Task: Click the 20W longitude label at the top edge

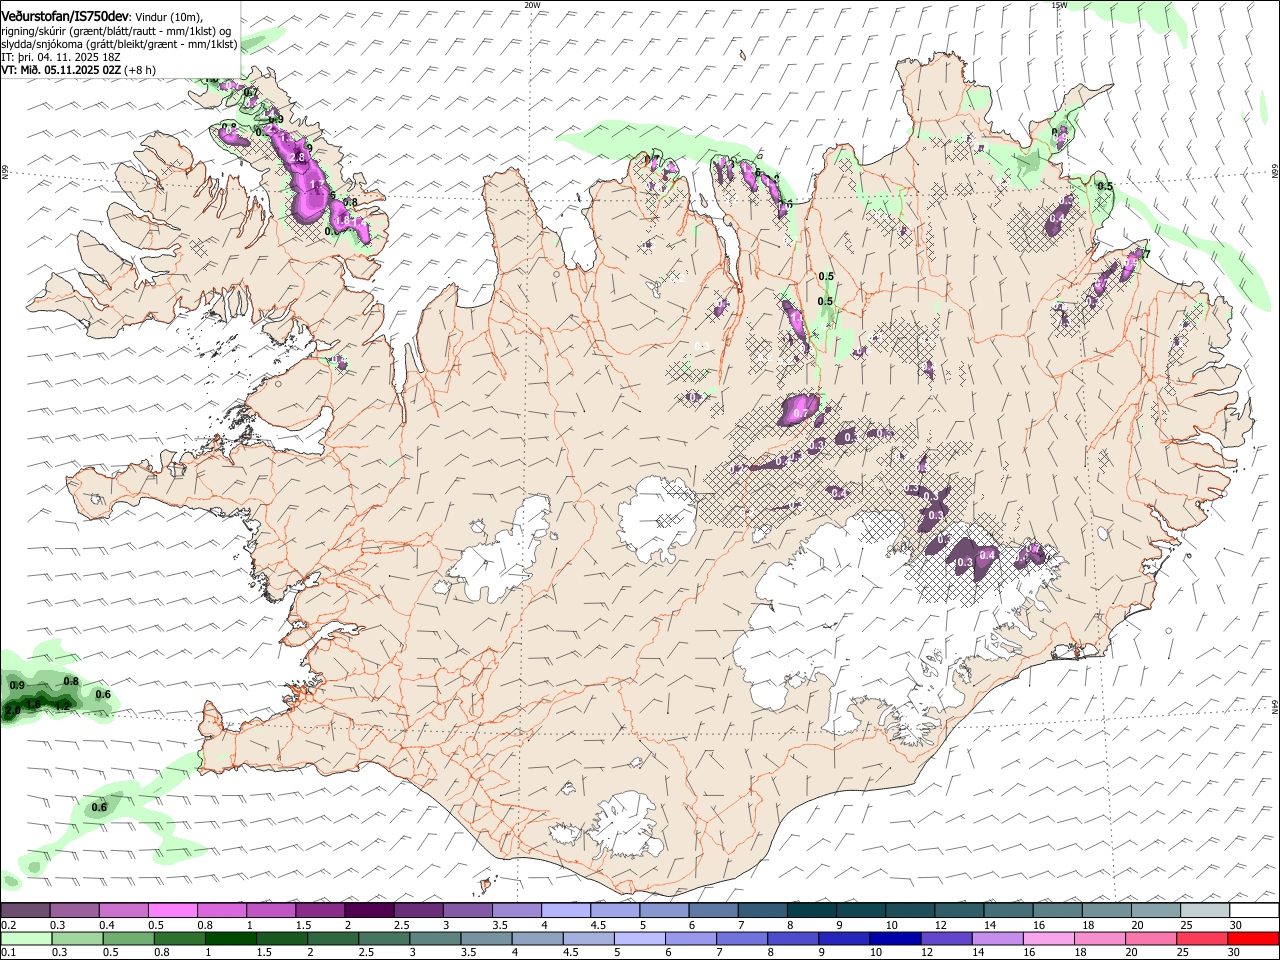Action: (x=532, y=5)
